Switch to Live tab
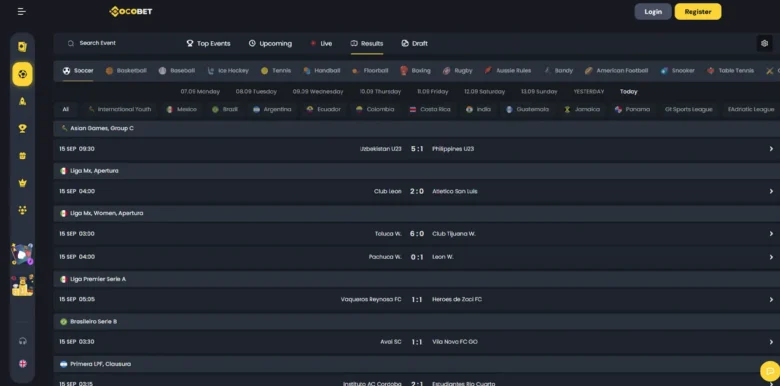 point(321,43)
